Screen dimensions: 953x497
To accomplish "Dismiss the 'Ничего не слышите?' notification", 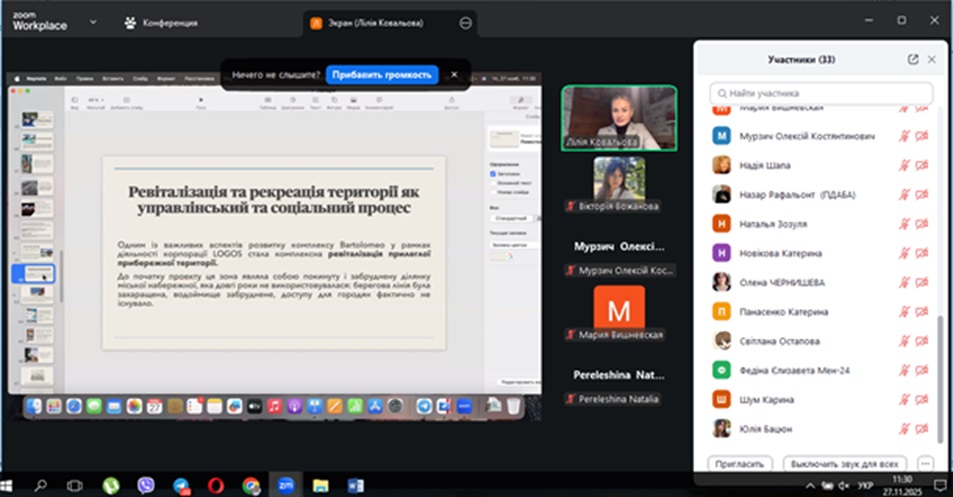I will point(453,74).
